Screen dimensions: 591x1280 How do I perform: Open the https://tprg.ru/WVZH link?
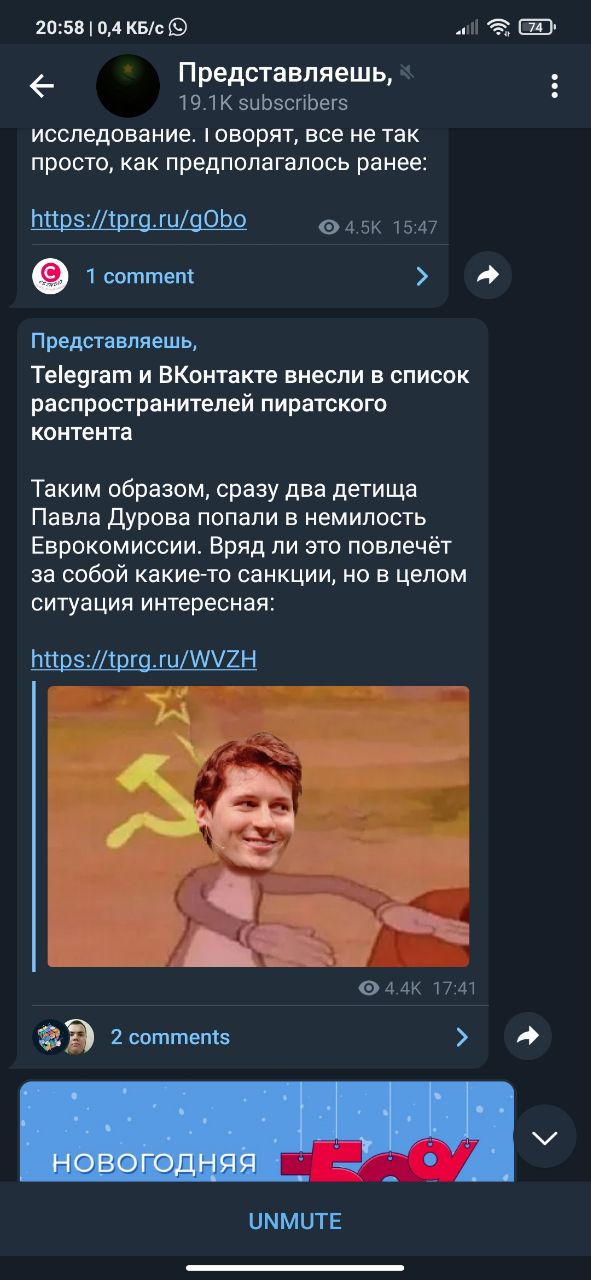coord(144,659)
